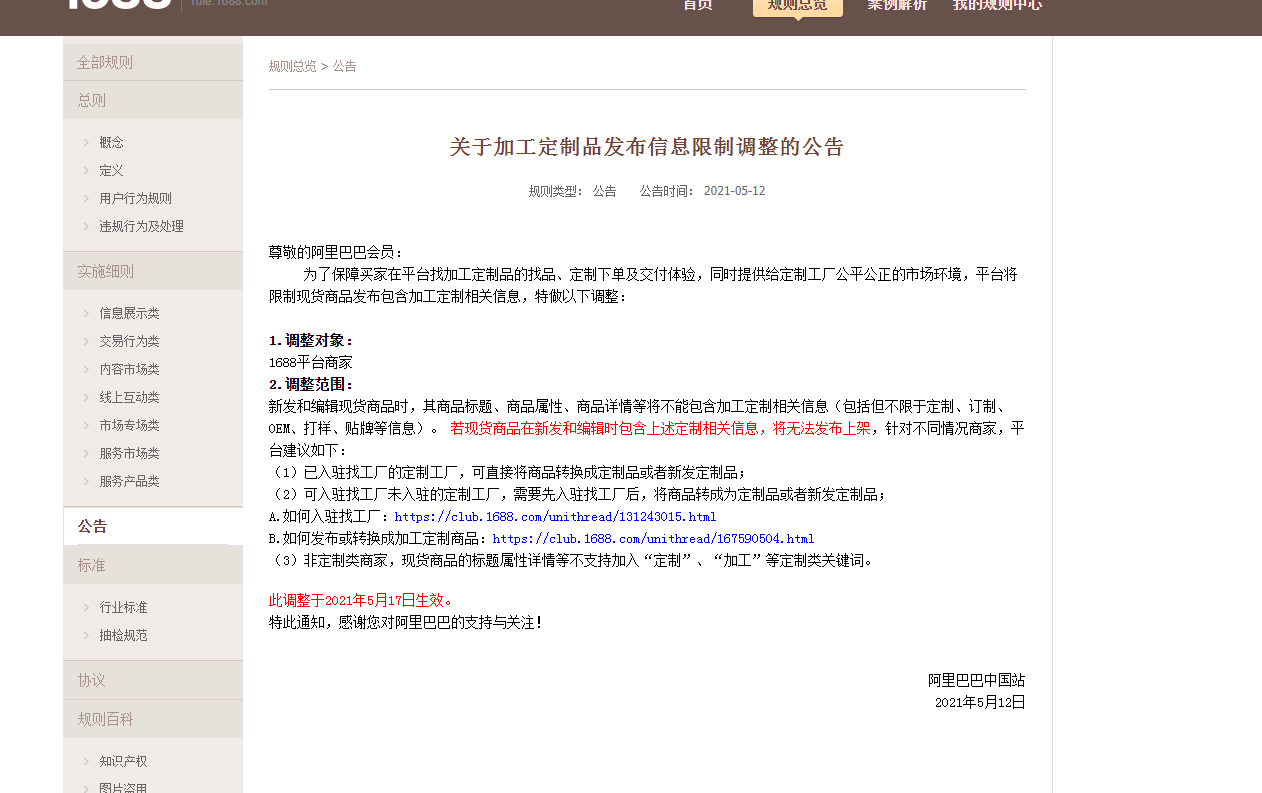Click the arrow icon beside 概念
The height and width of the screenshot is (793, 1262).
pyautogui.click(x=86, y=142)
